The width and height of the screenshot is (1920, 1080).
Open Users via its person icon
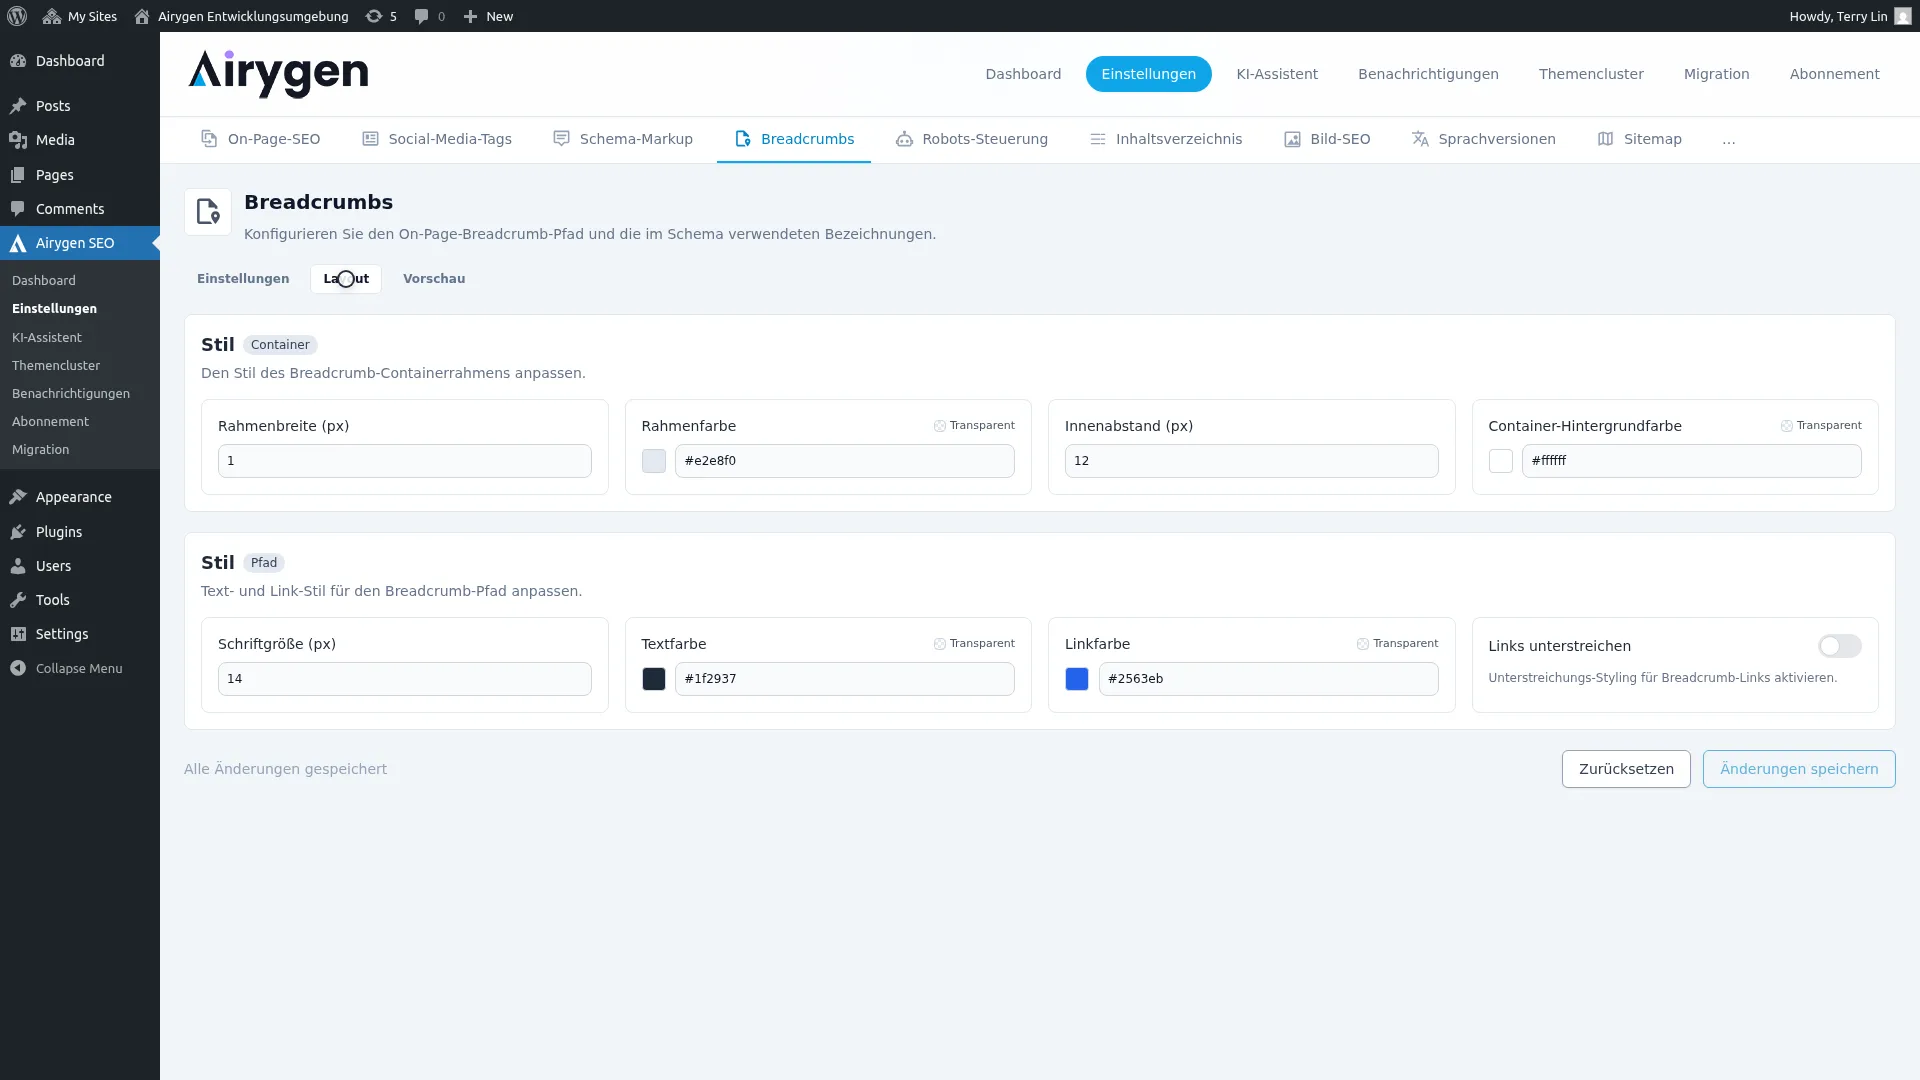pos(18,566)
